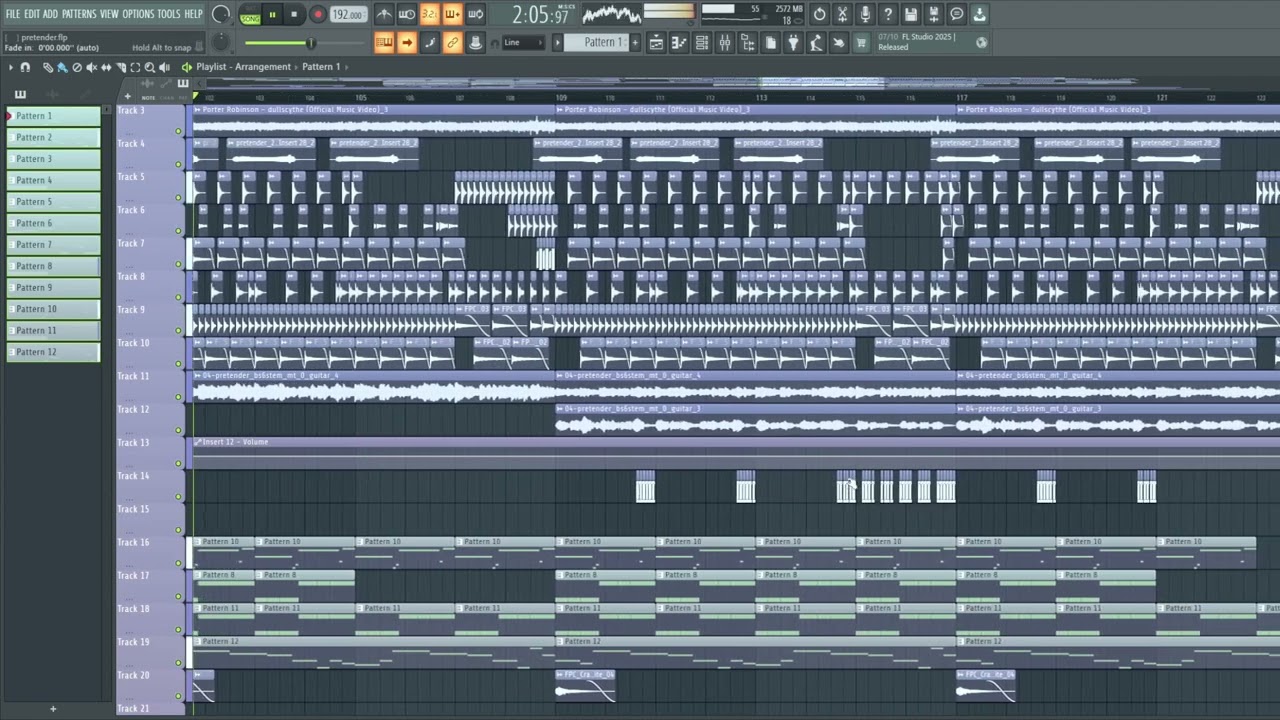1280x720 pixels.
Task: Mute Track 4 with its green dot
Action: (x=179, y=164)
